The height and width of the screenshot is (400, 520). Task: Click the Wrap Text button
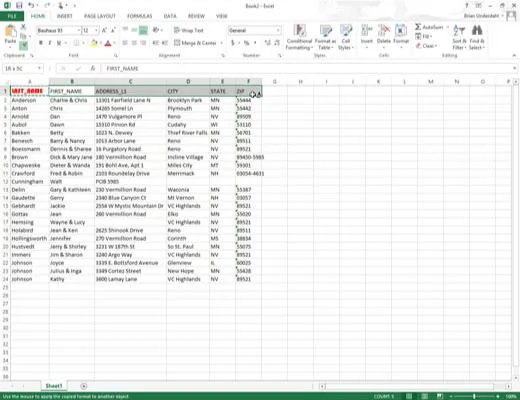tap(189, 30)
